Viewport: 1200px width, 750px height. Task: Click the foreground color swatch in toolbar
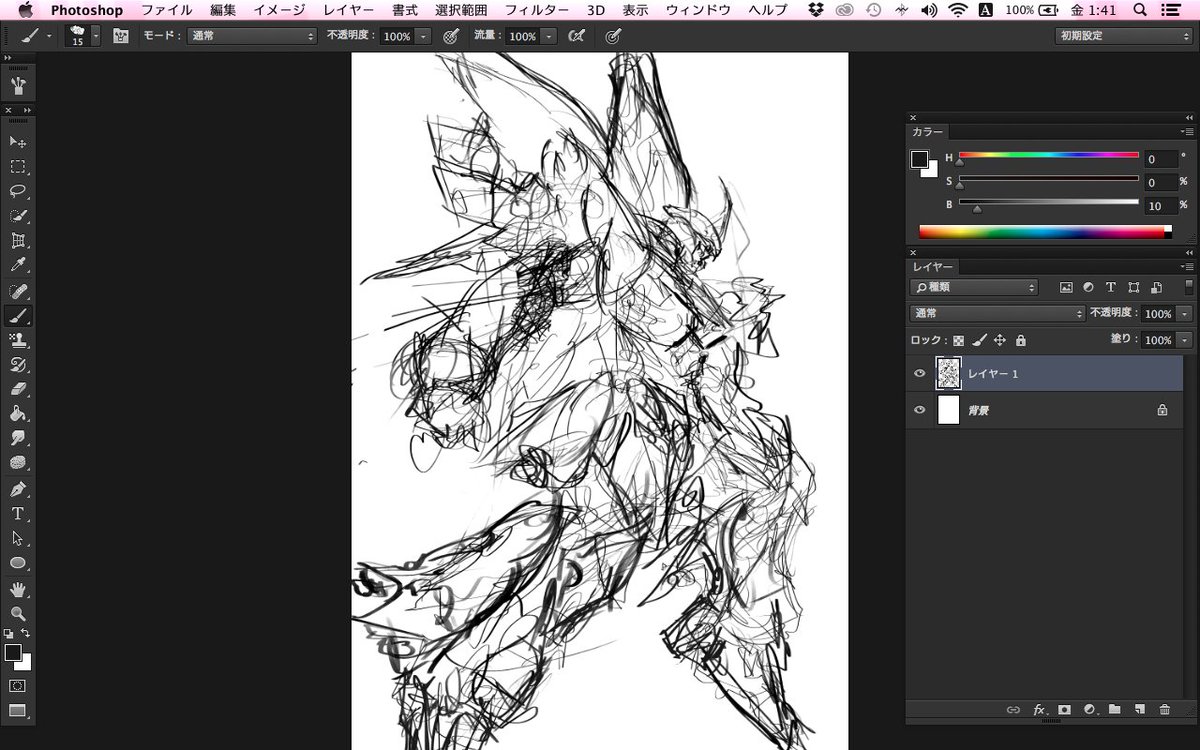pos(13,653)
